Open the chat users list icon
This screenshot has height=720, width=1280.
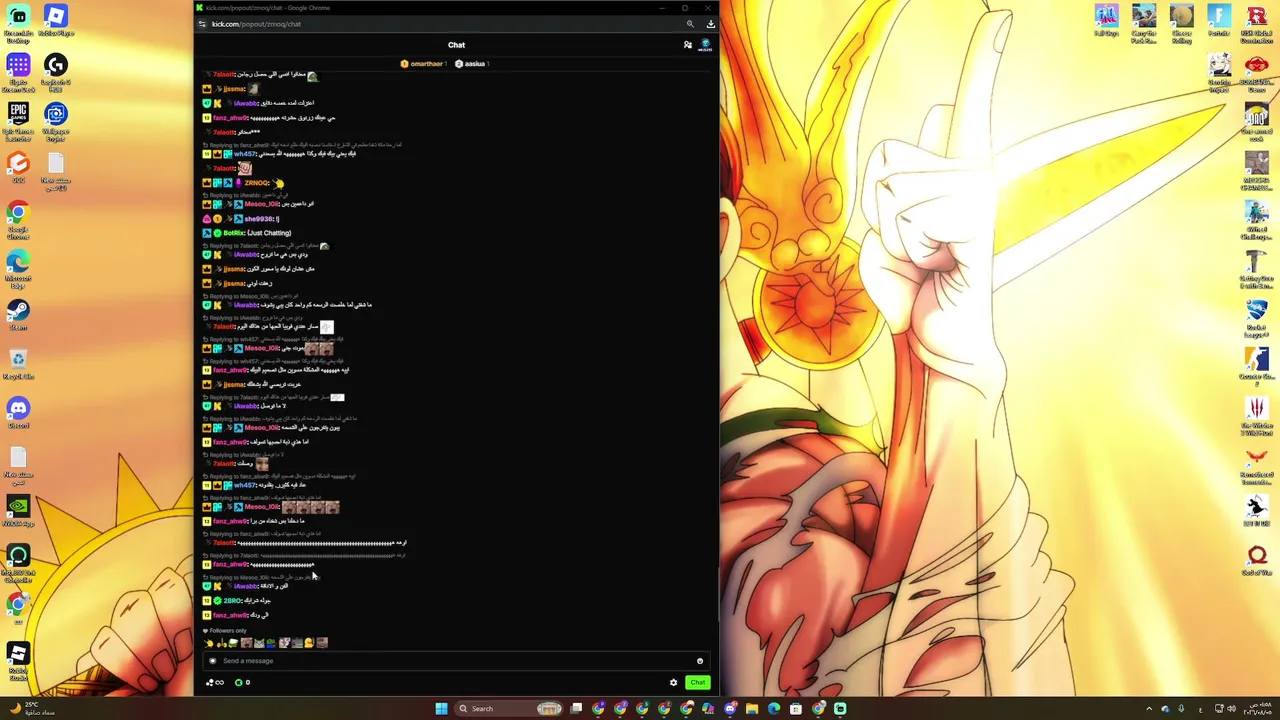[687, 45]
